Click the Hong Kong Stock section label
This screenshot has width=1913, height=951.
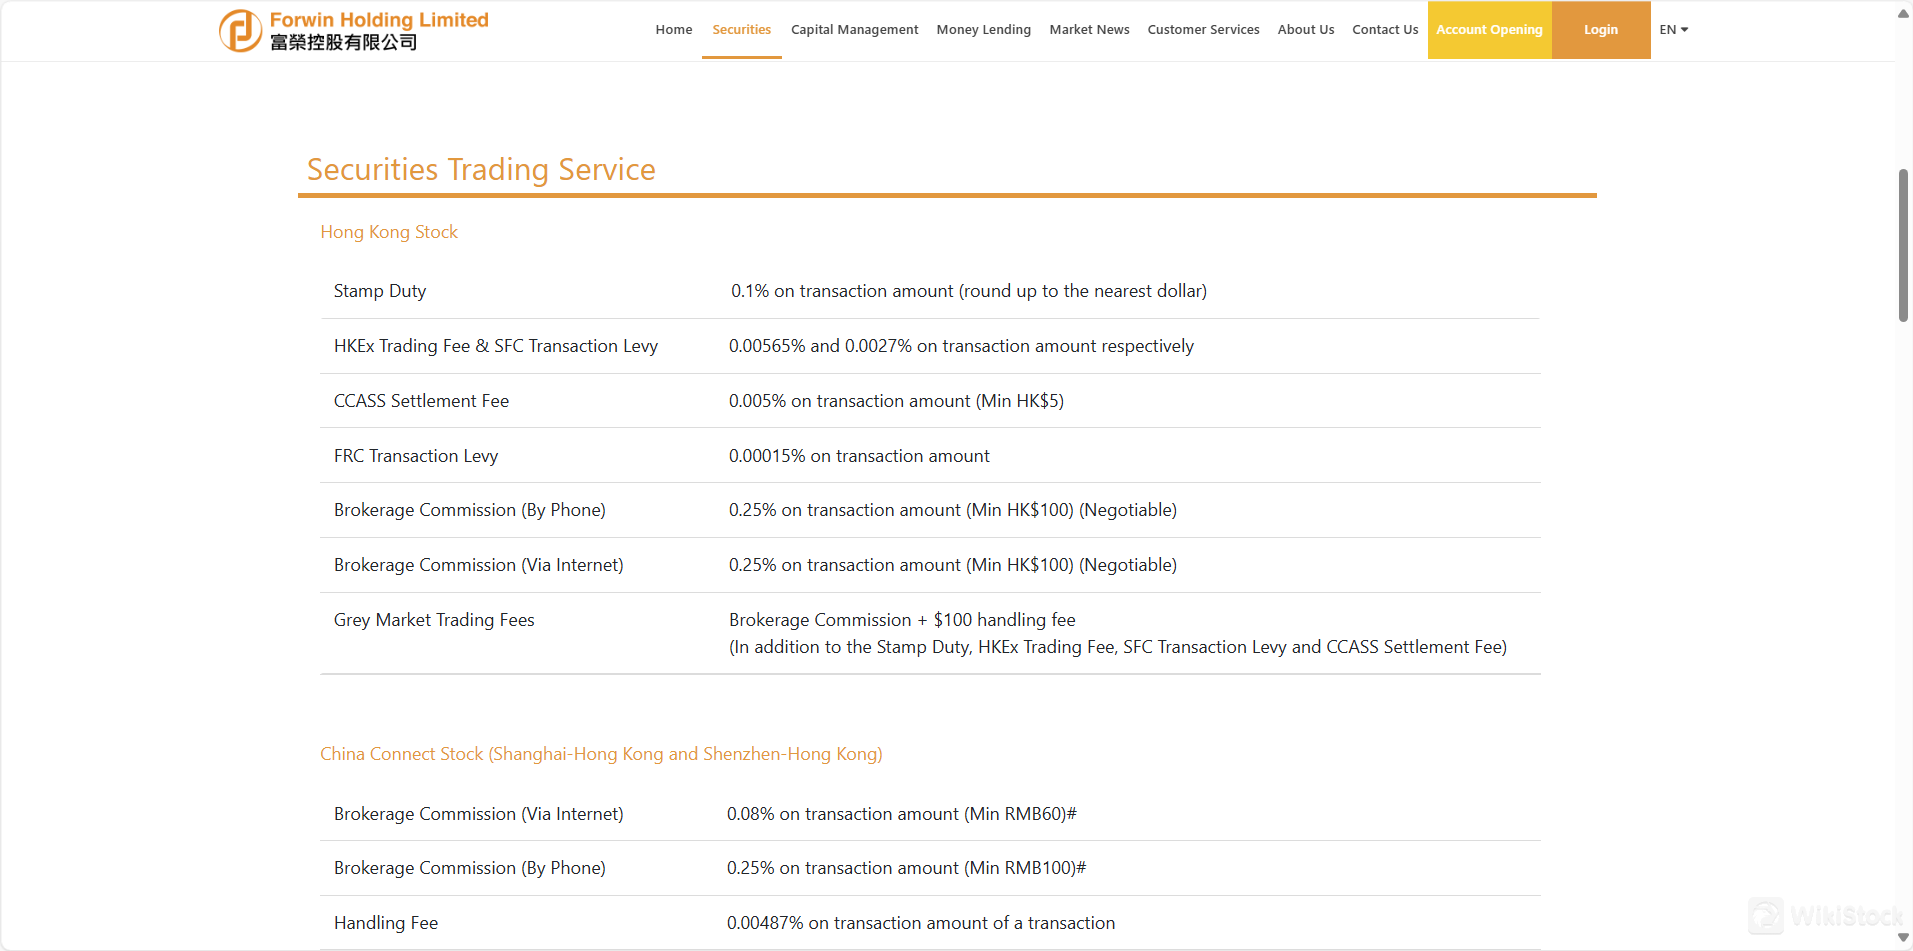click(x=389, y=231)
